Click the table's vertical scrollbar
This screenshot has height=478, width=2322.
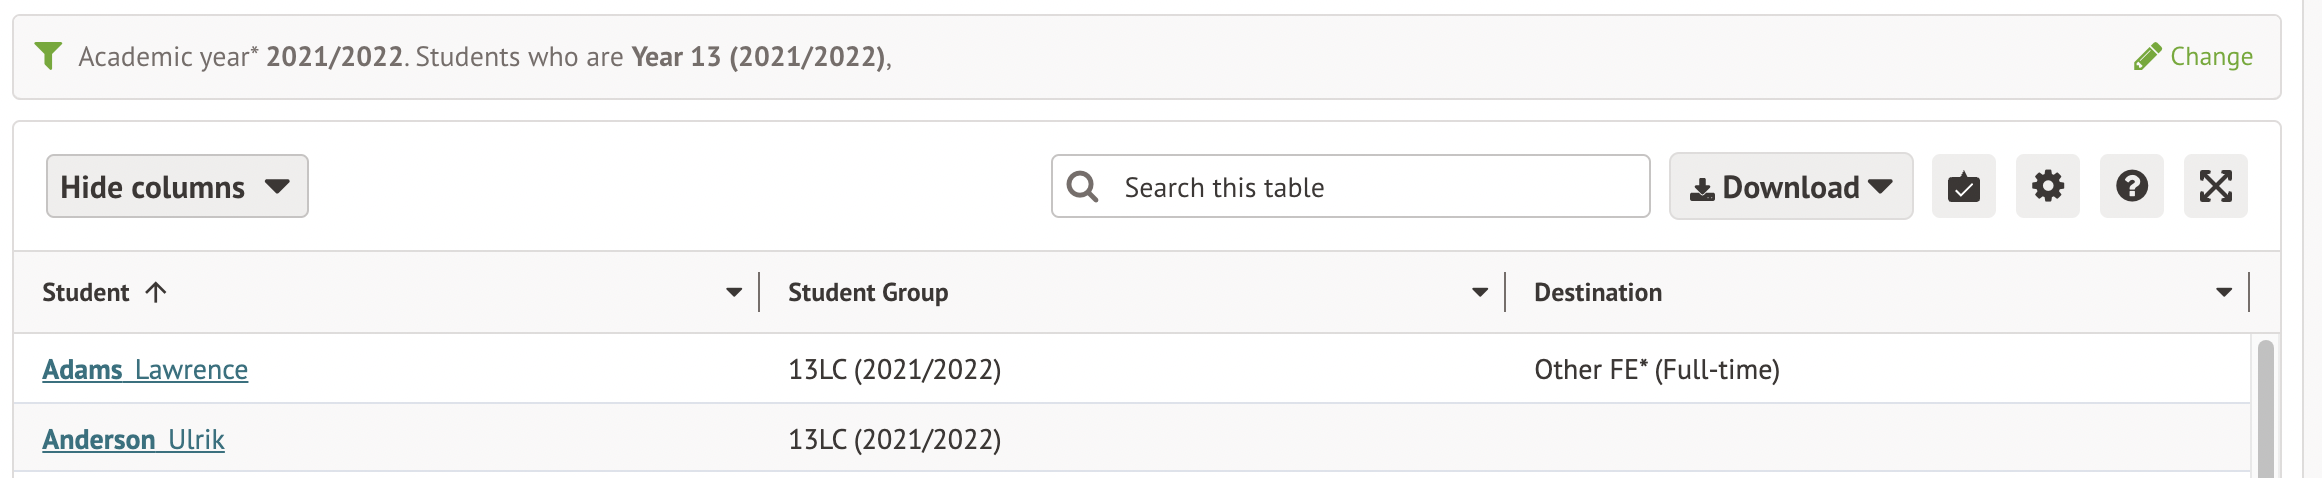pyautogui.click(x=2265, y=410)
